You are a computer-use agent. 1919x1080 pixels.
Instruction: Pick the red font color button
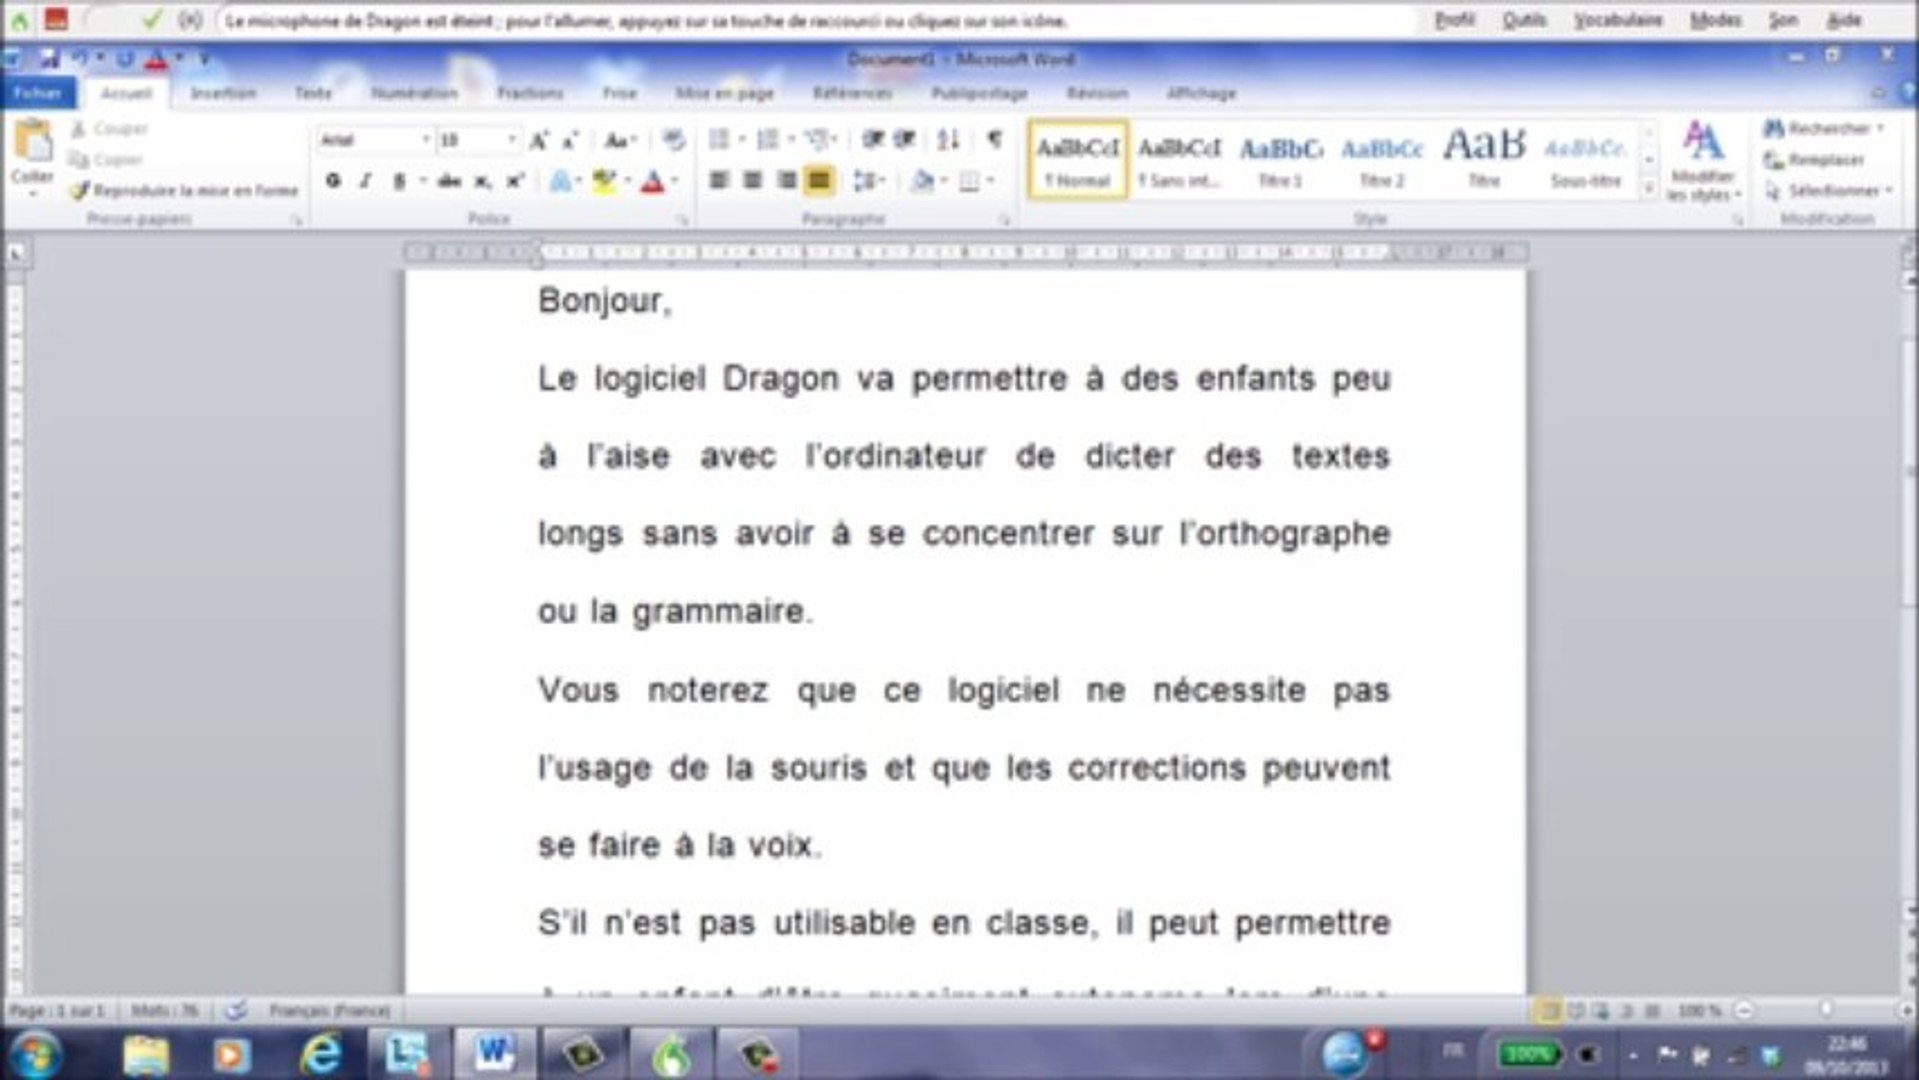pyautogui.click(x=653, y=181)
